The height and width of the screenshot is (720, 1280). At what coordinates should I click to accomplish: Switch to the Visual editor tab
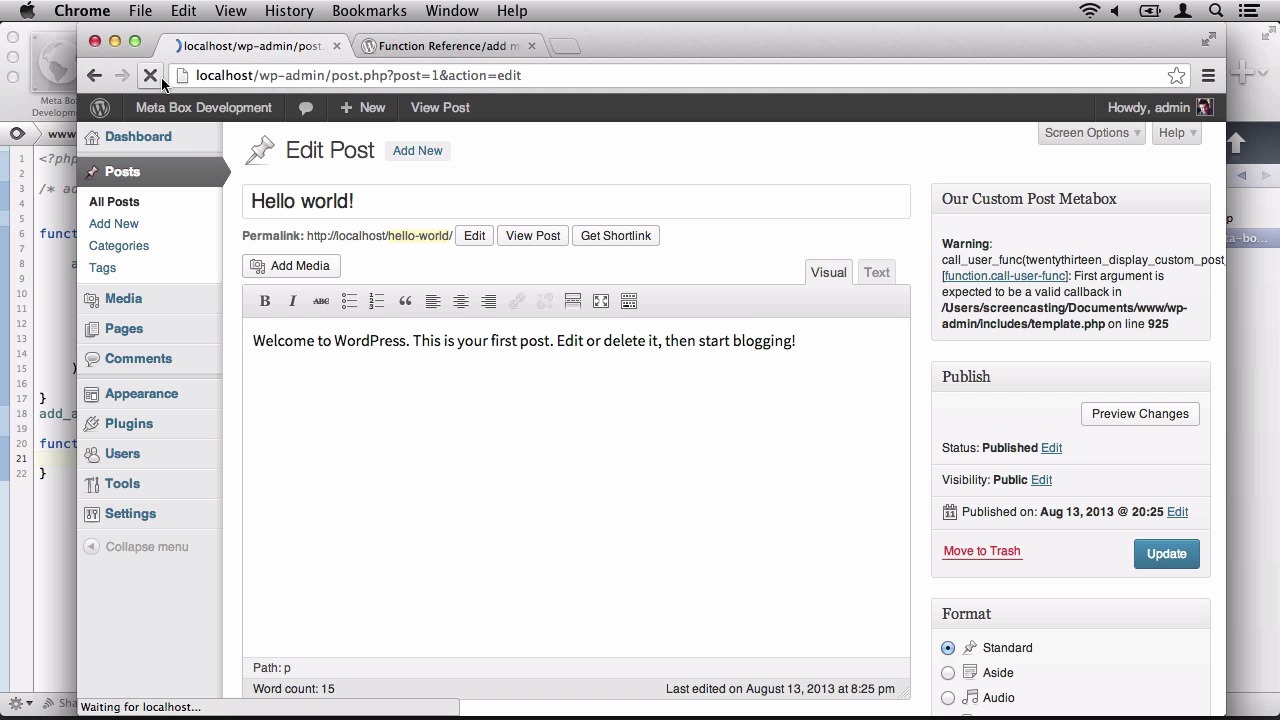828,273
